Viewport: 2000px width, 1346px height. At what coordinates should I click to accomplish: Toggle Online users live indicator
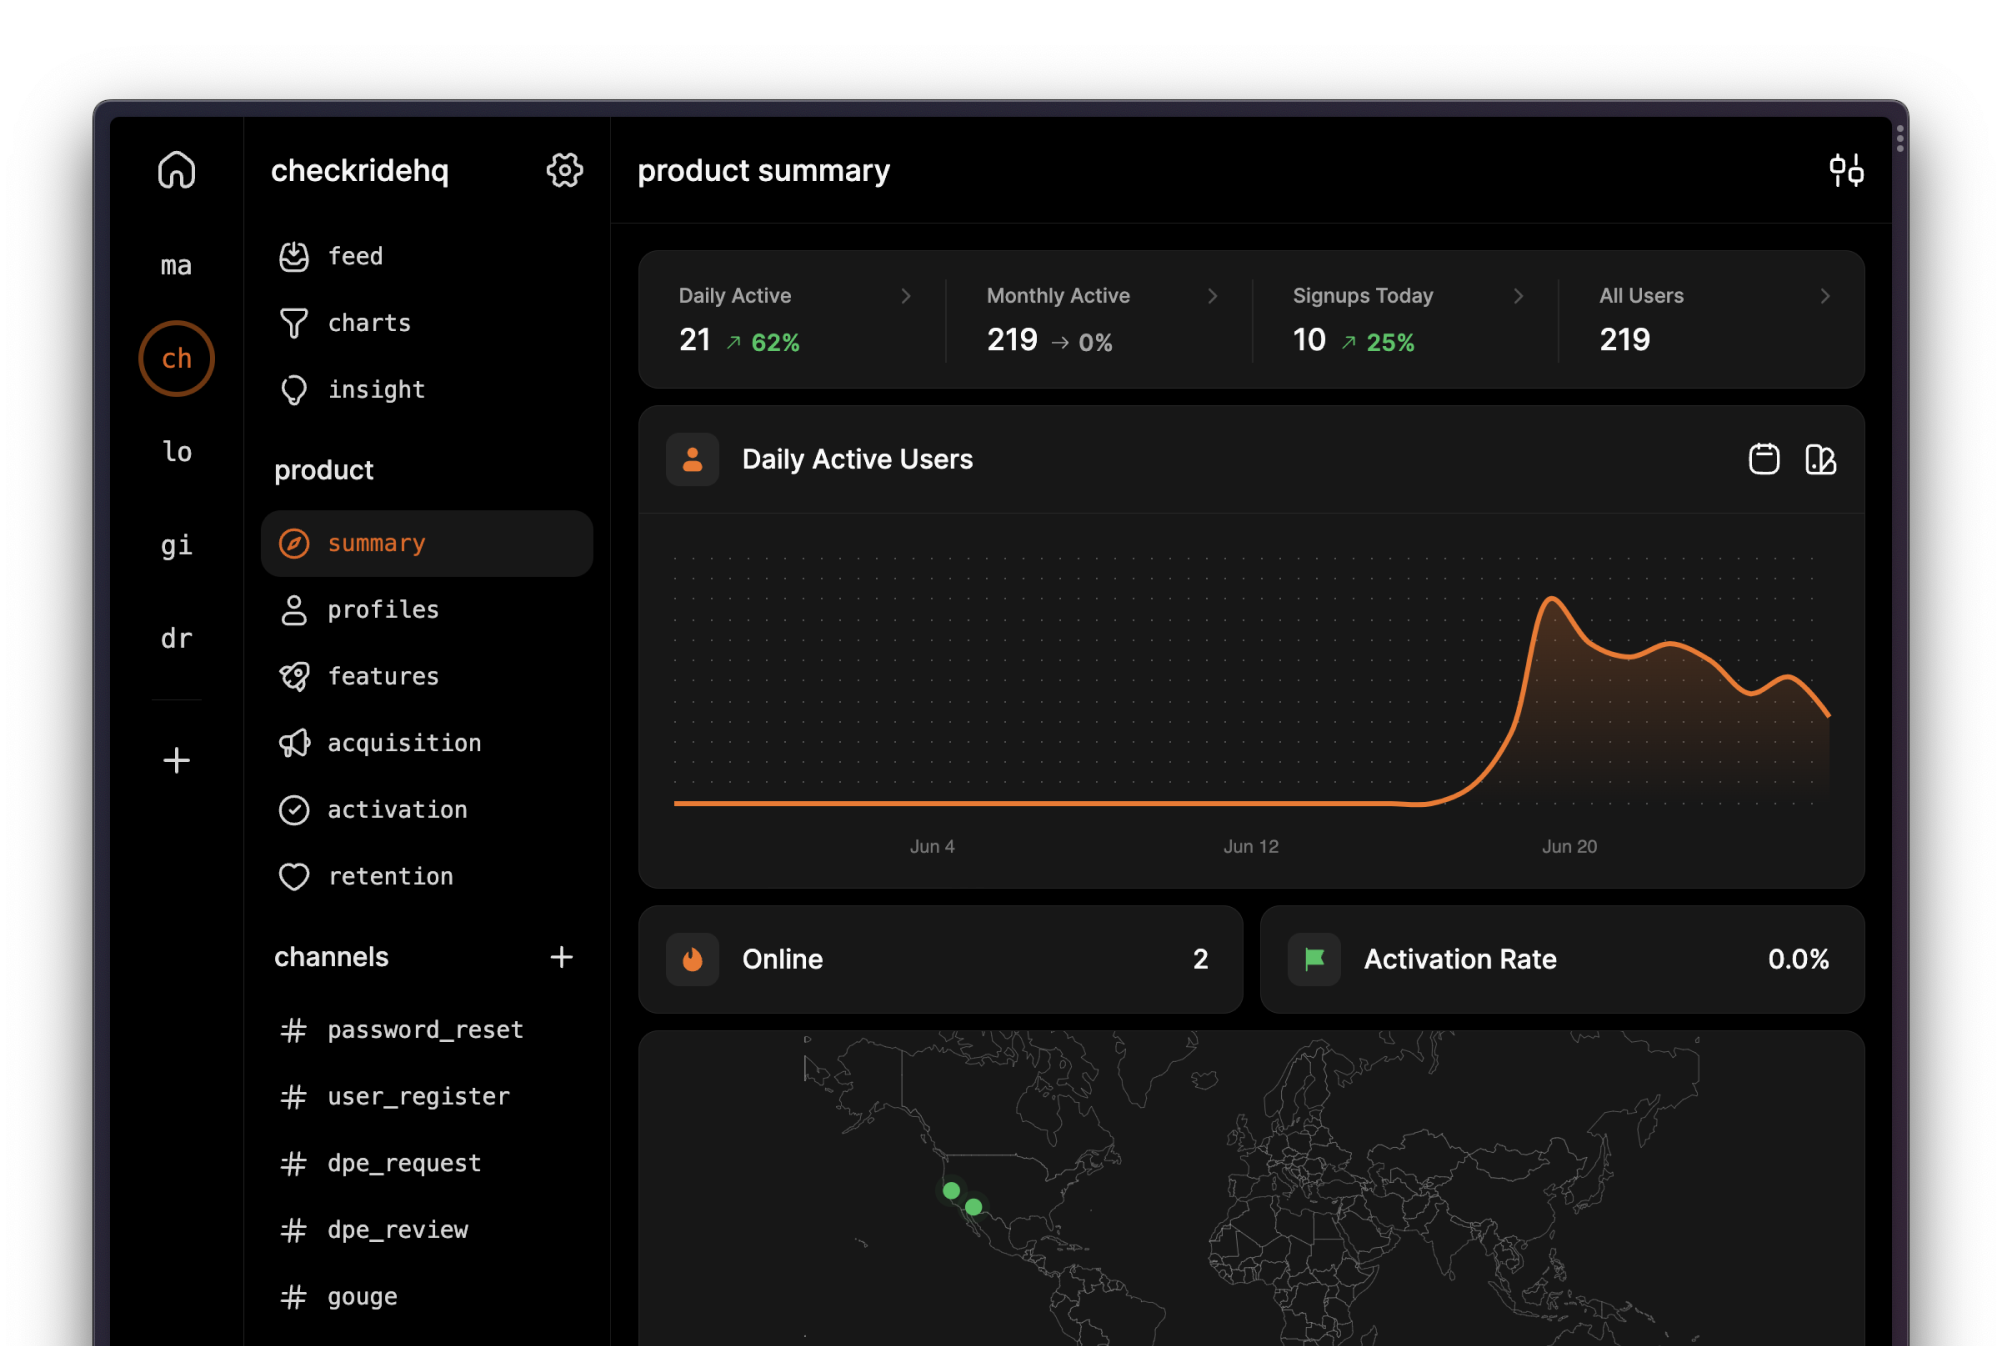click(697, 958)
